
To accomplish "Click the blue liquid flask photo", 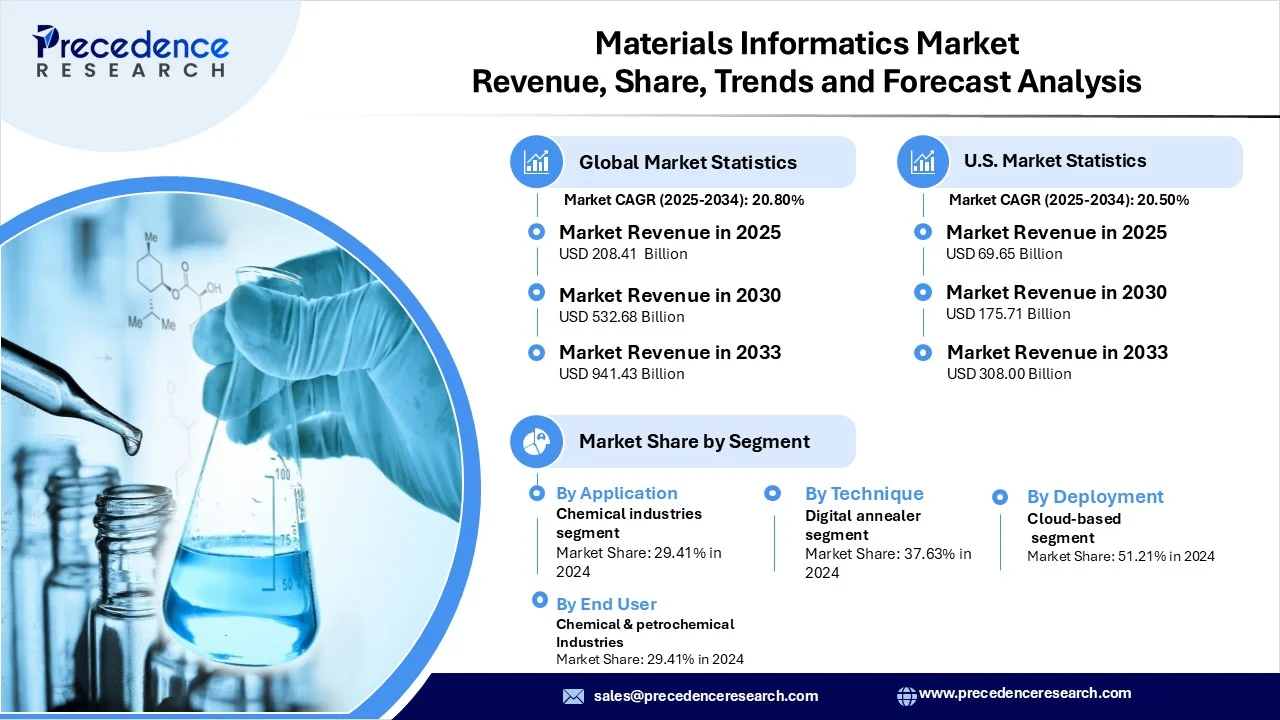I will coord(240,560).
